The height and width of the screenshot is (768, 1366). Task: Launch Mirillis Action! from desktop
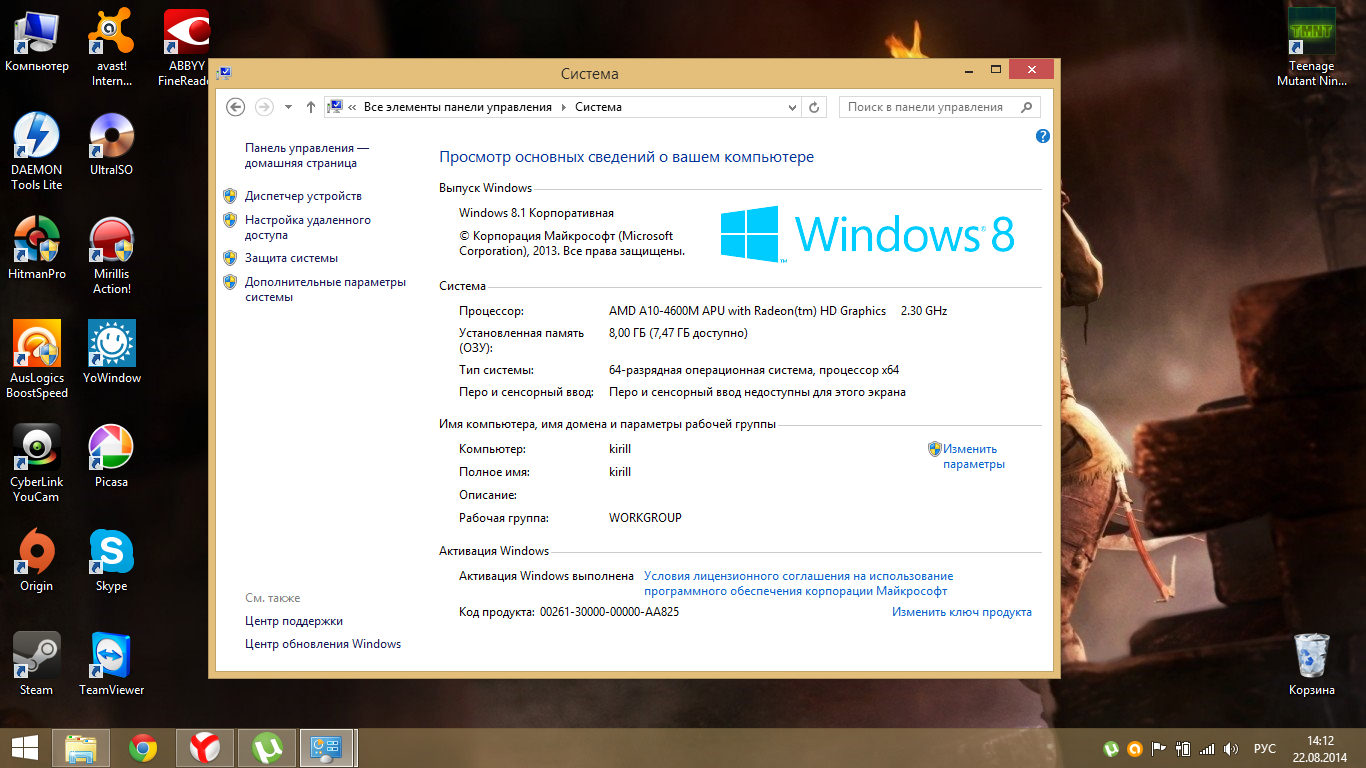[112, 256]
